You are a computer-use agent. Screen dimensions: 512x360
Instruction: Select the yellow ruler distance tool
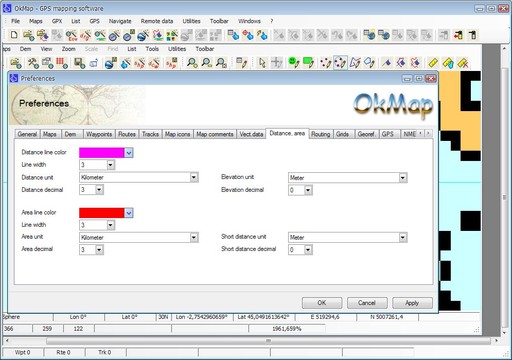click(x=433, y=62)
